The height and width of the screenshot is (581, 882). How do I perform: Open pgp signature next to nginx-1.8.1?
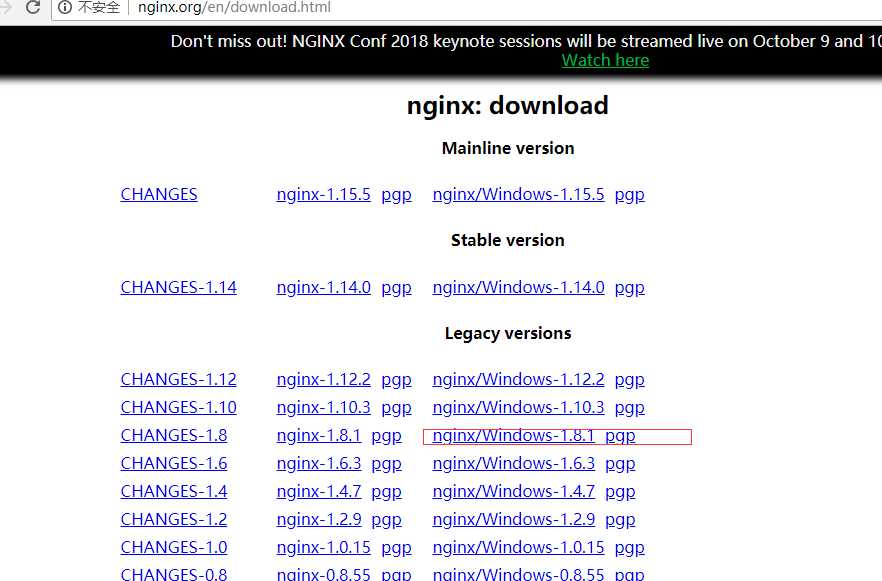[386, 436]
